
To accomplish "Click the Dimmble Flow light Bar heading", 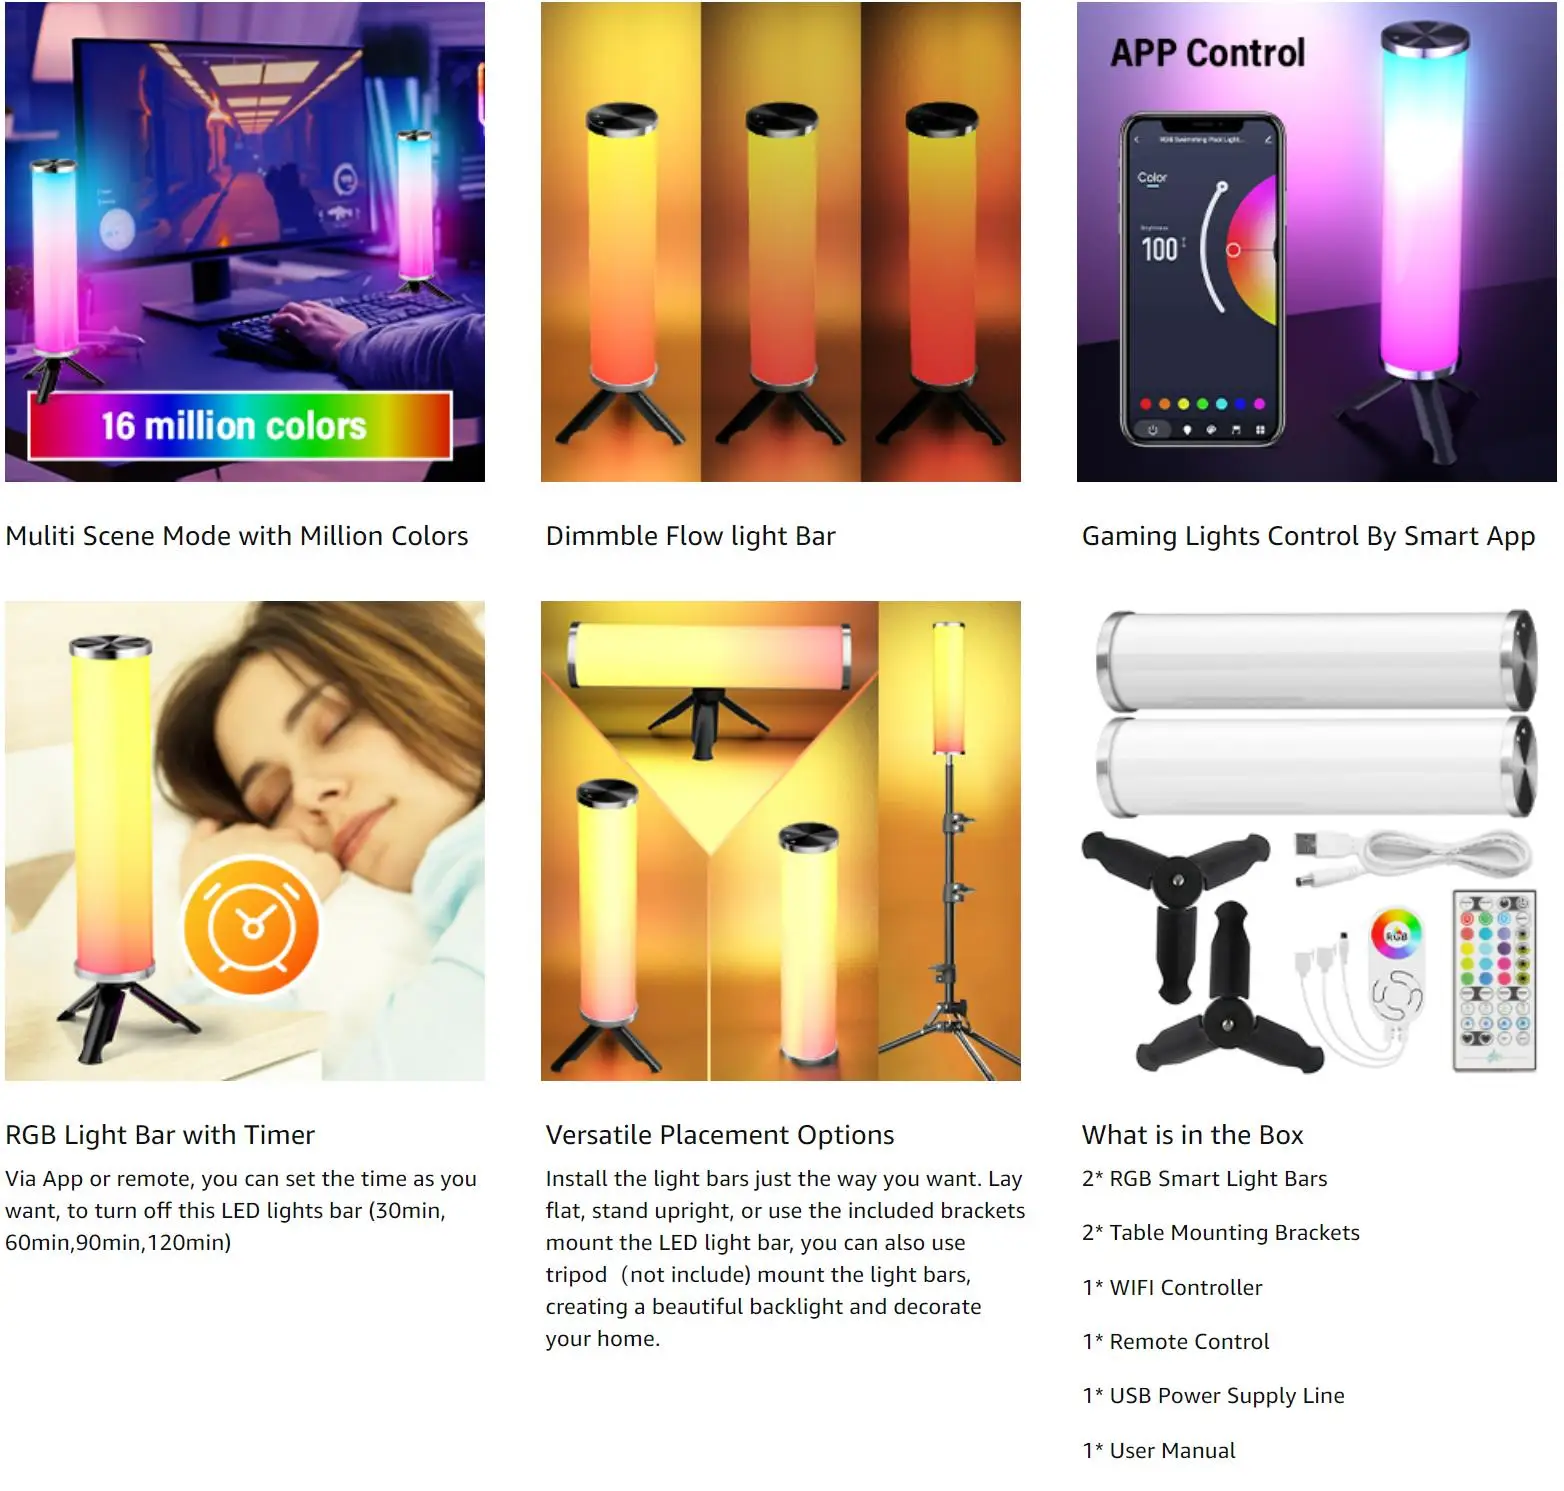I will tap(691, 536).
